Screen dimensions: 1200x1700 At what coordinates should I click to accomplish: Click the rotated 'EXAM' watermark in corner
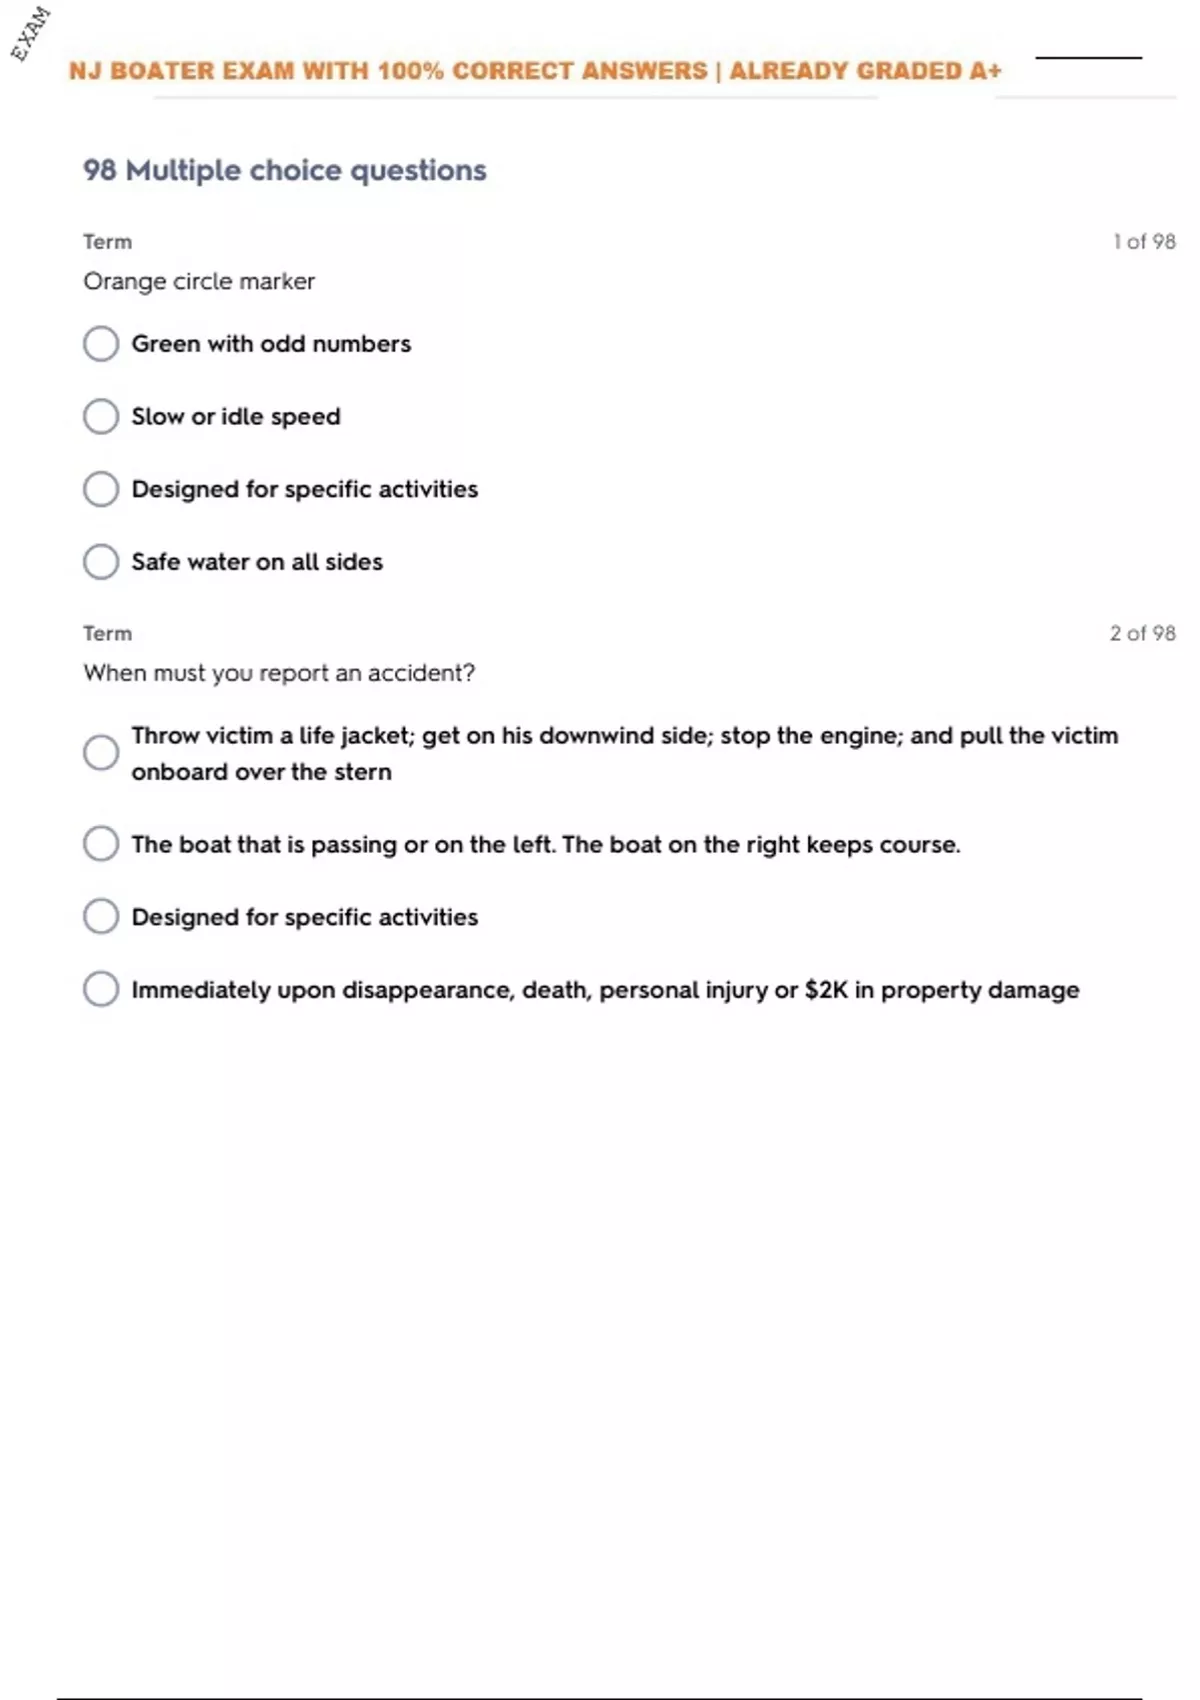[x=31, y=33]
